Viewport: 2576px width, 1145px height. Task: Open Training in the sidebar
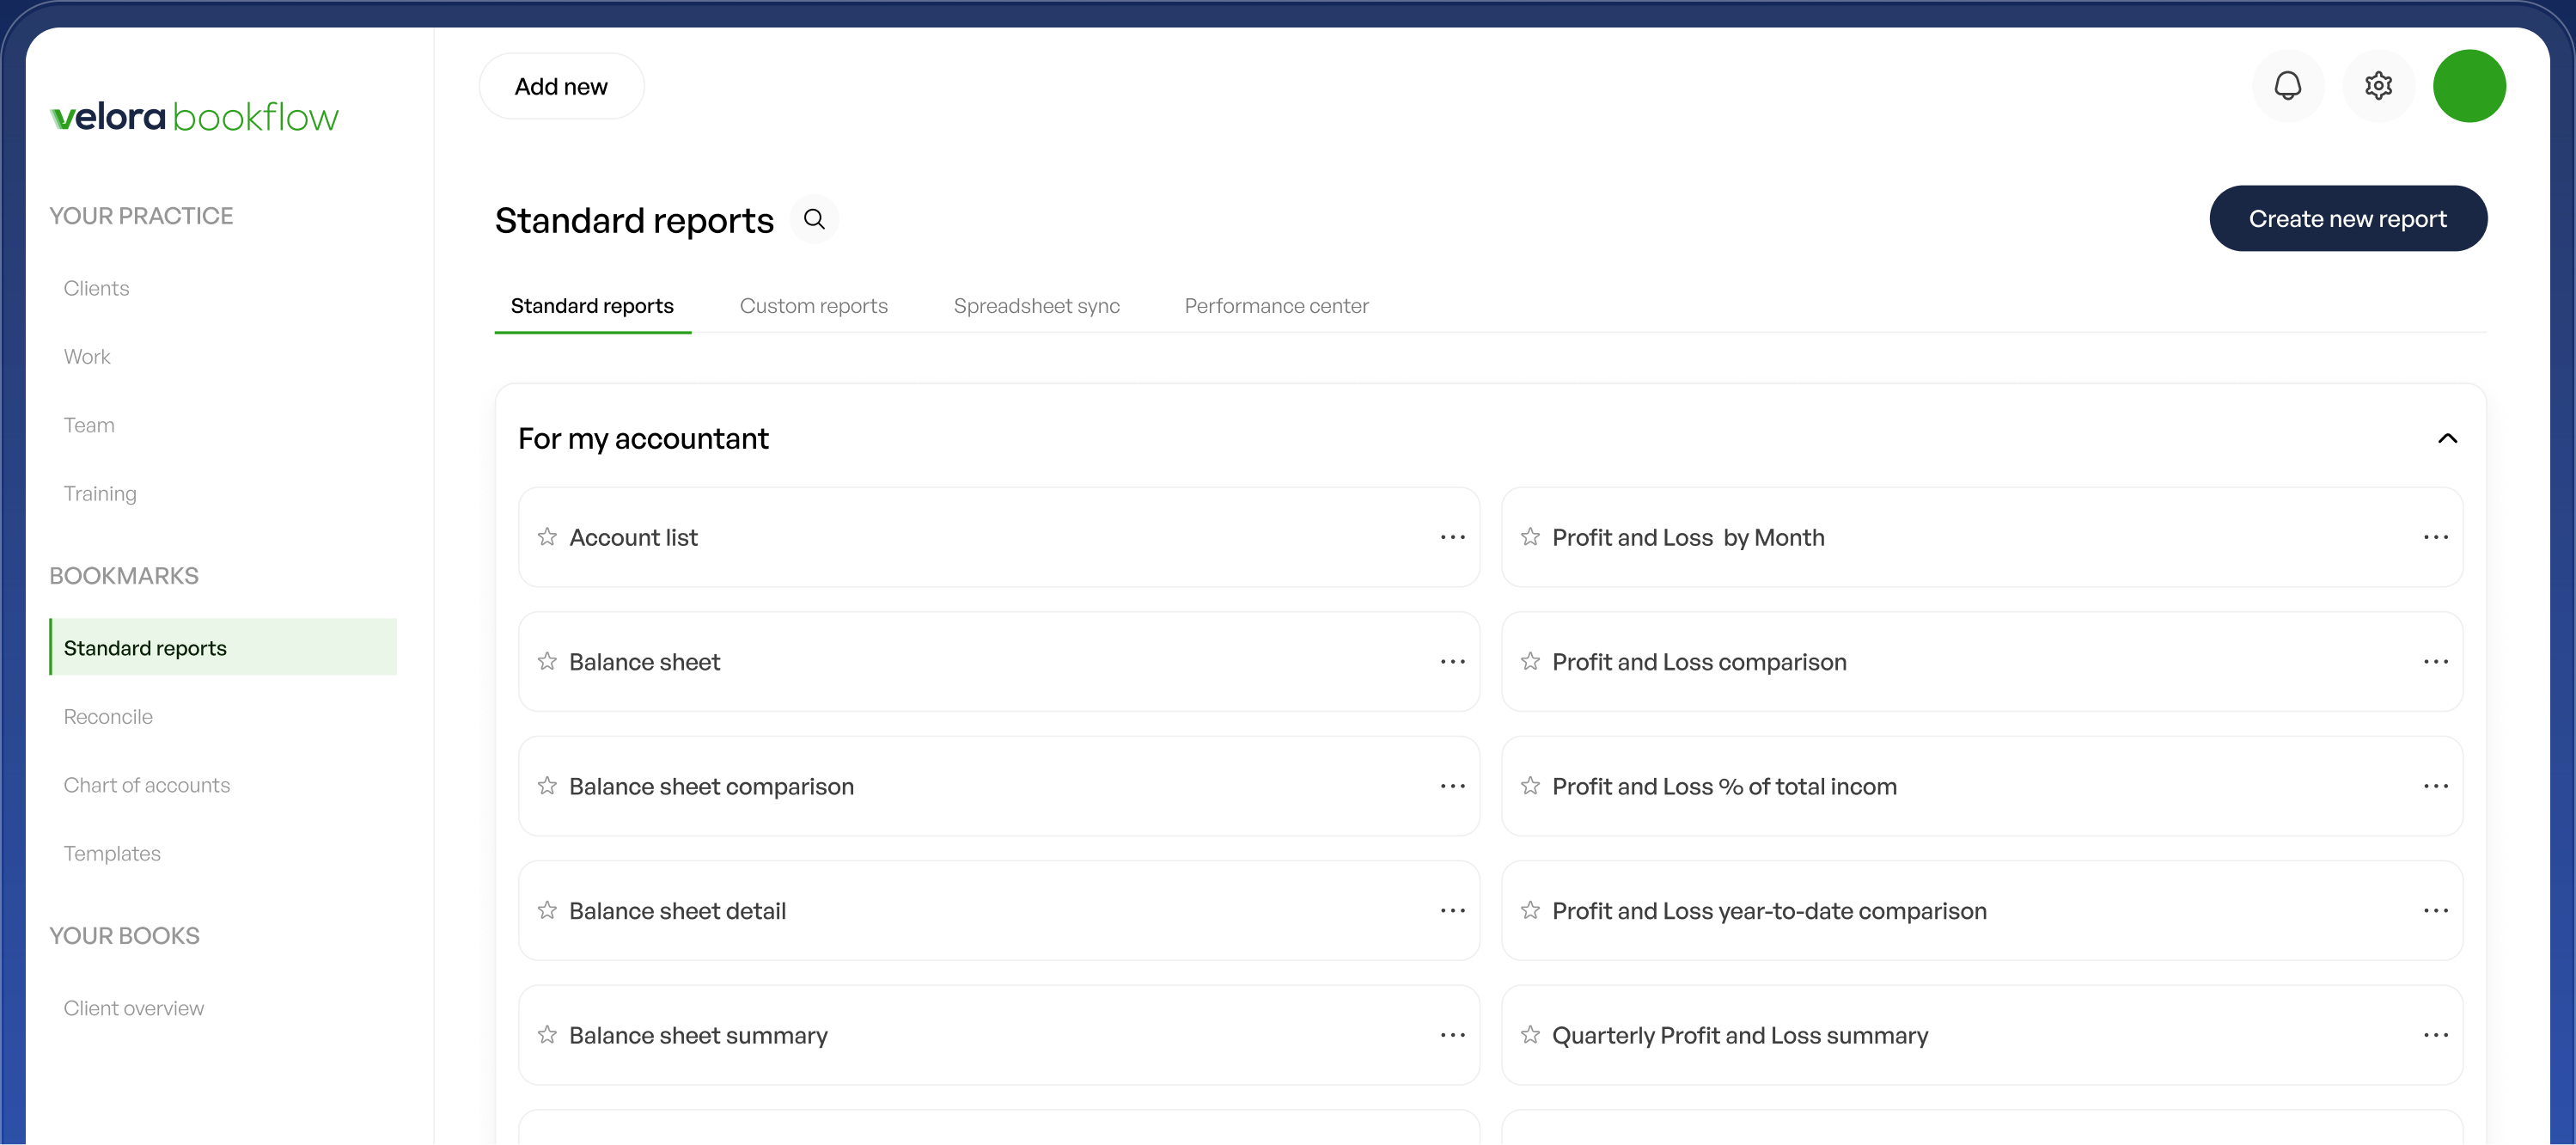coord(100,494)
